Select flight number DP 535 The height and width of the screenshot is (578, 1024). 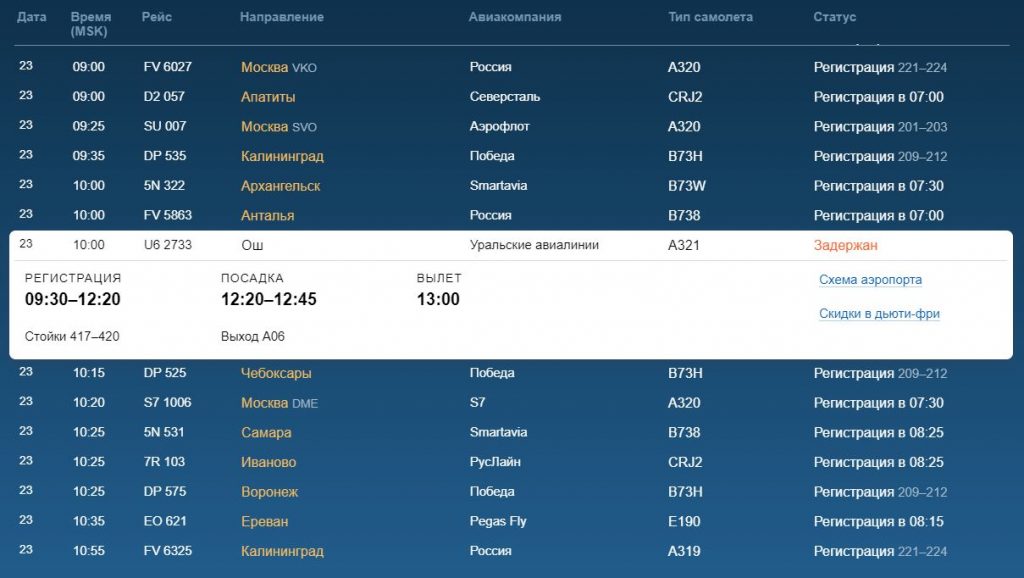point(165,155)
